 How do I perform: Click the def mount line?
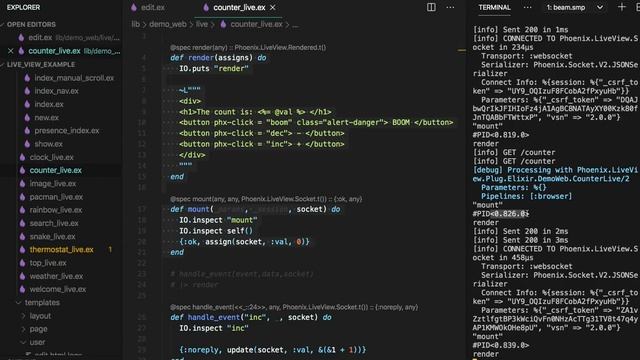point(255,209)
